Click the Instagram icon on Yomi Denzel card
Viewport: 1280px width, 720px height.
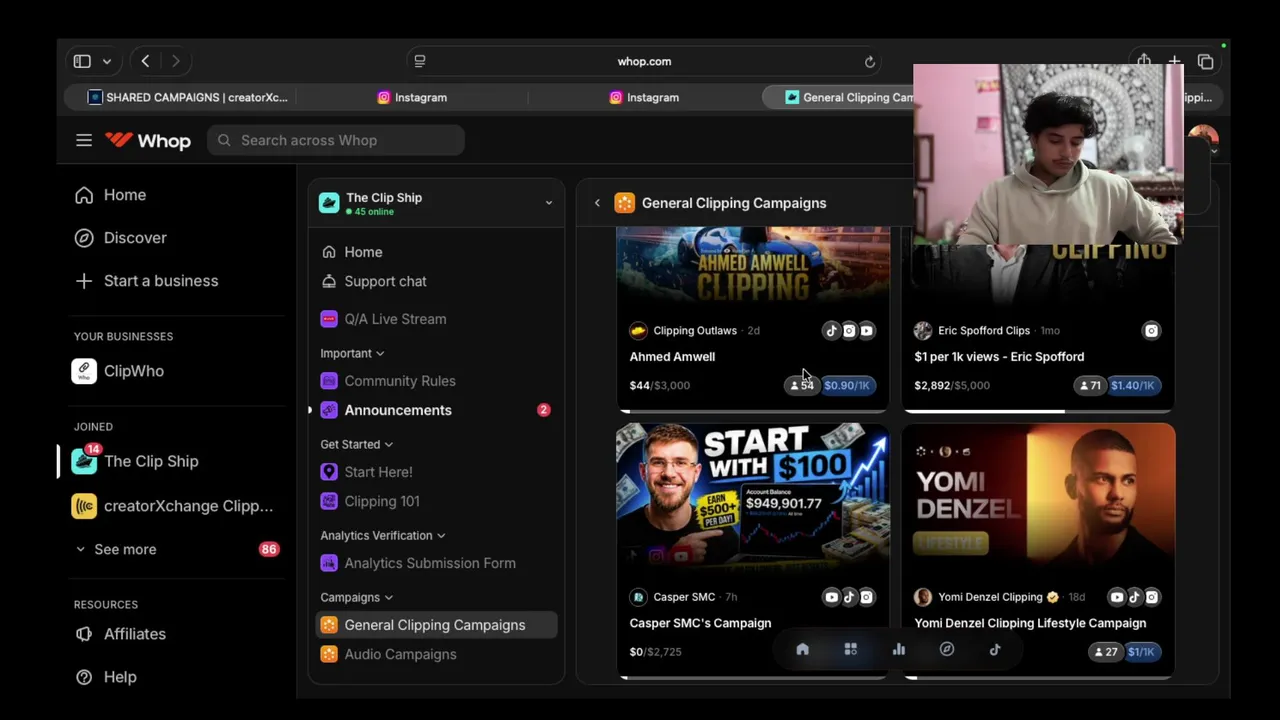1151,597
